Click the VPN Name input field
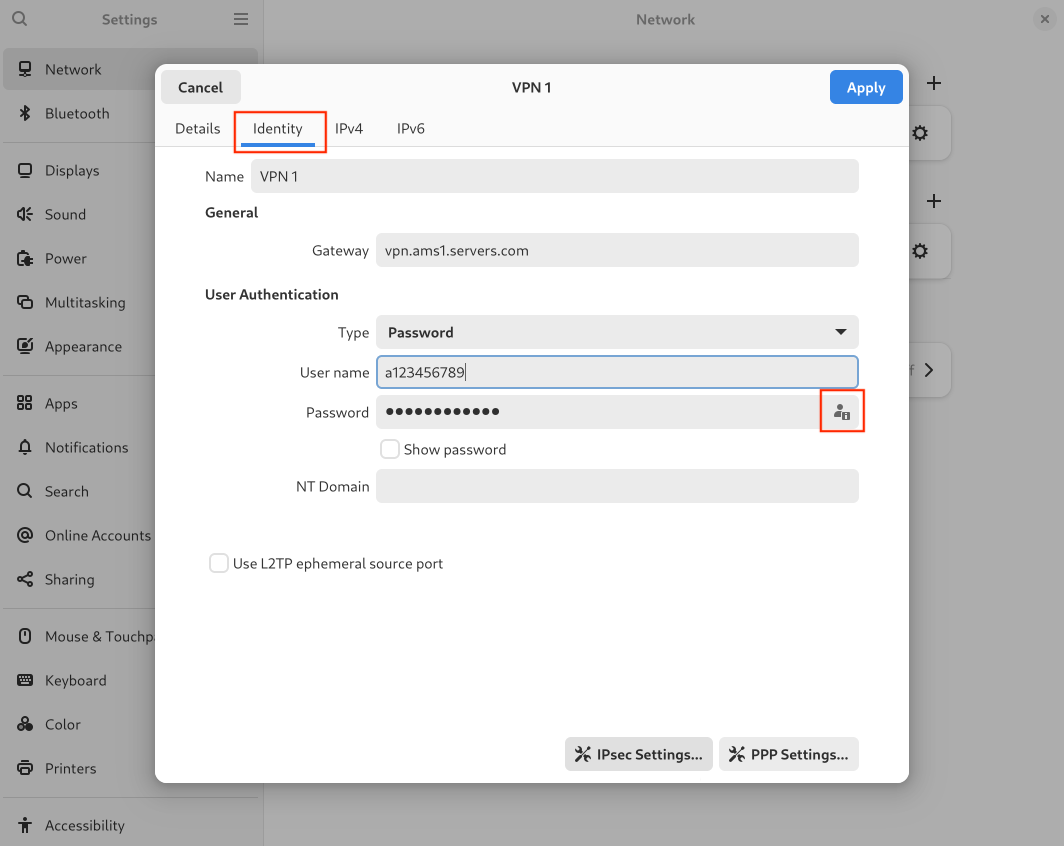This screenshot has width=1064, height=846. click(554, 176)
